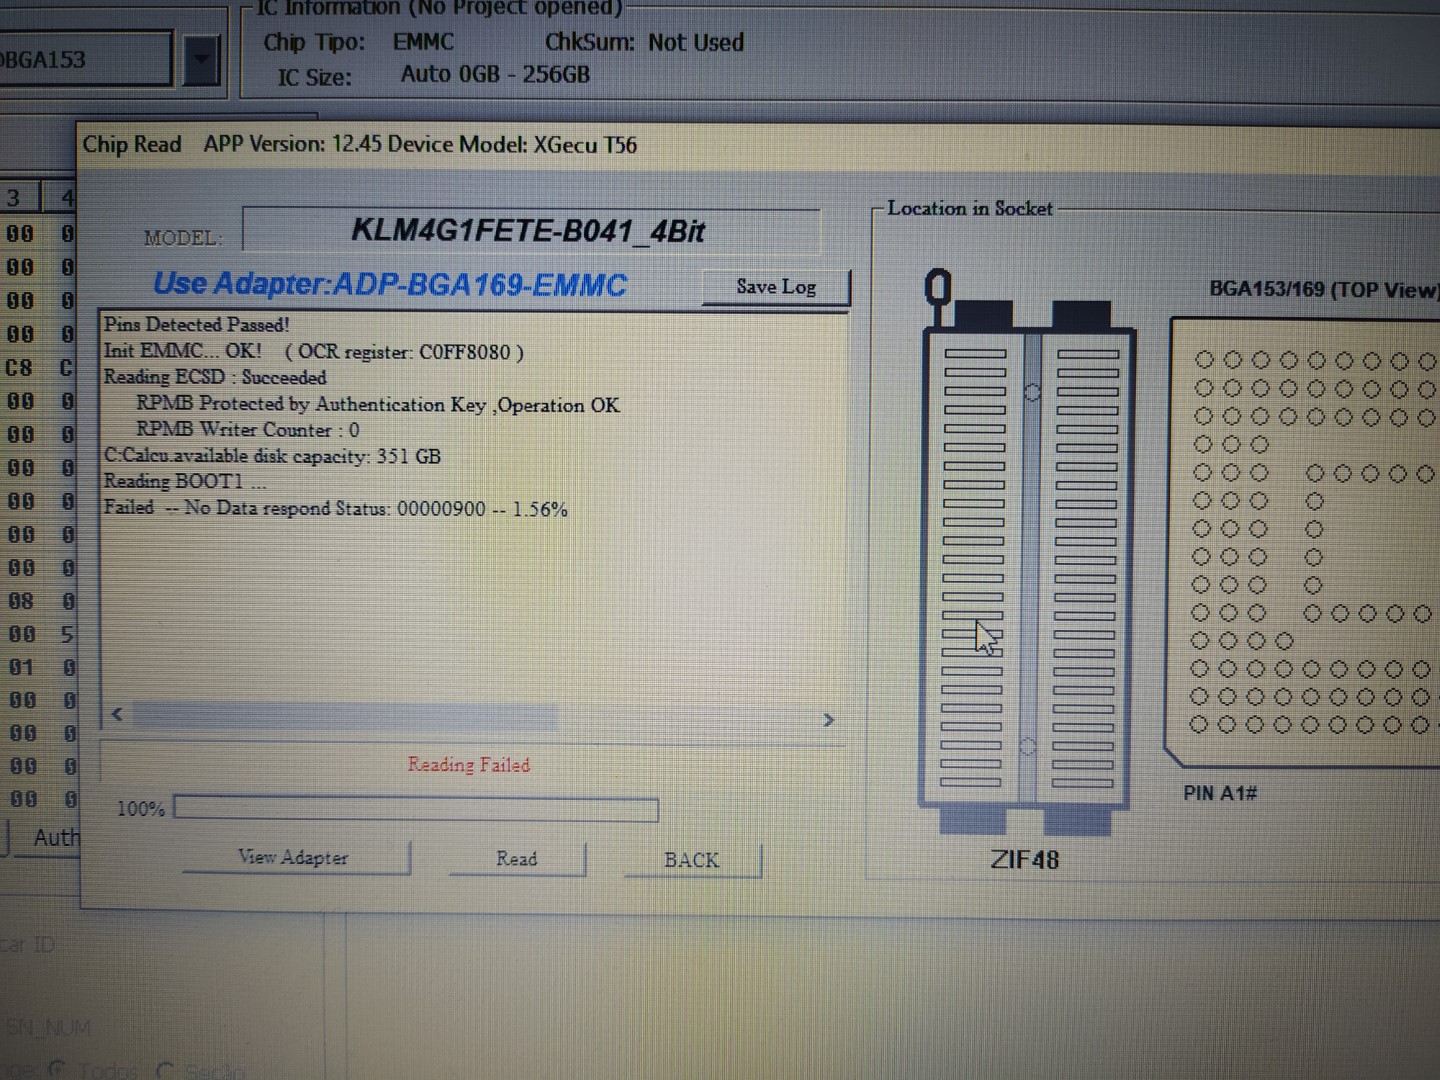
Task: Click the ZIF48 socket lever icon
Action: [x=937, y=292]
